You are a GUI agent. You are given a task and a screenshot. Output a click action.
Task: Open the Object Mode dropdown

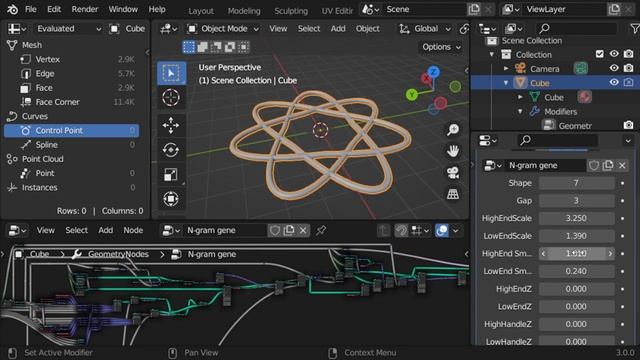click(223, 29)
